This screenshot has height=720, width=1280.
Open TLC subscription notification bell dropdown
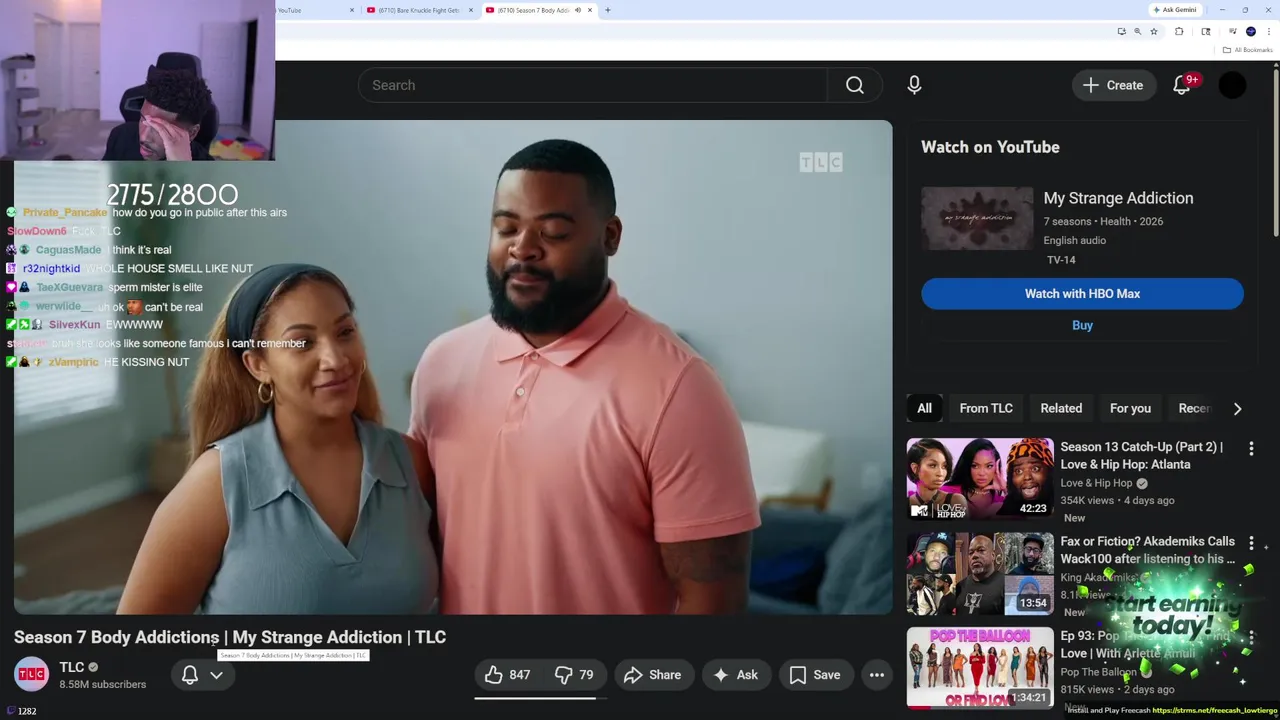tap(202, 675)
